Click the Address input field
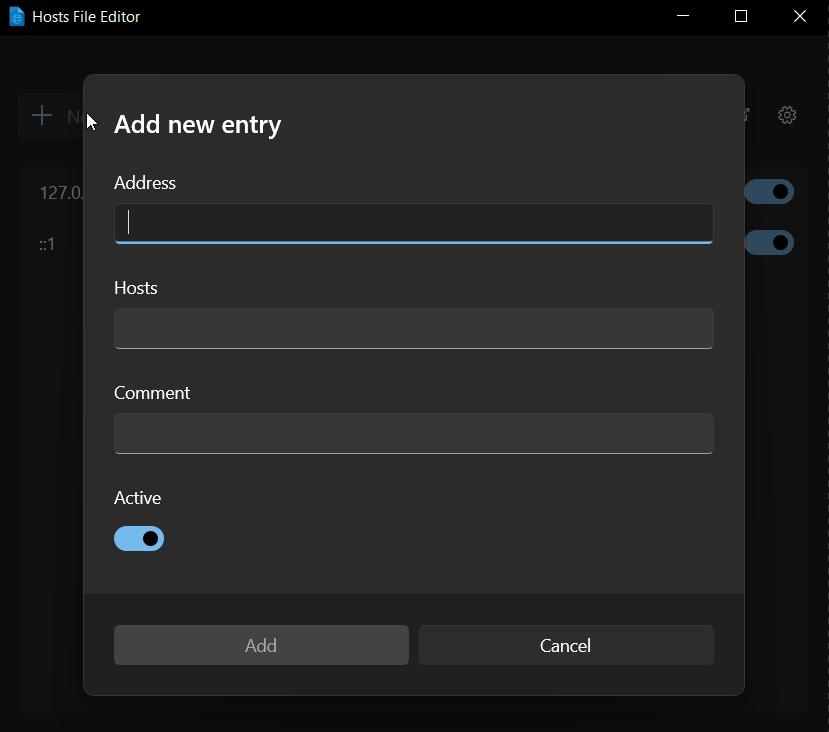The width and height of the screenshot is (829, 732). click(413, 223)
